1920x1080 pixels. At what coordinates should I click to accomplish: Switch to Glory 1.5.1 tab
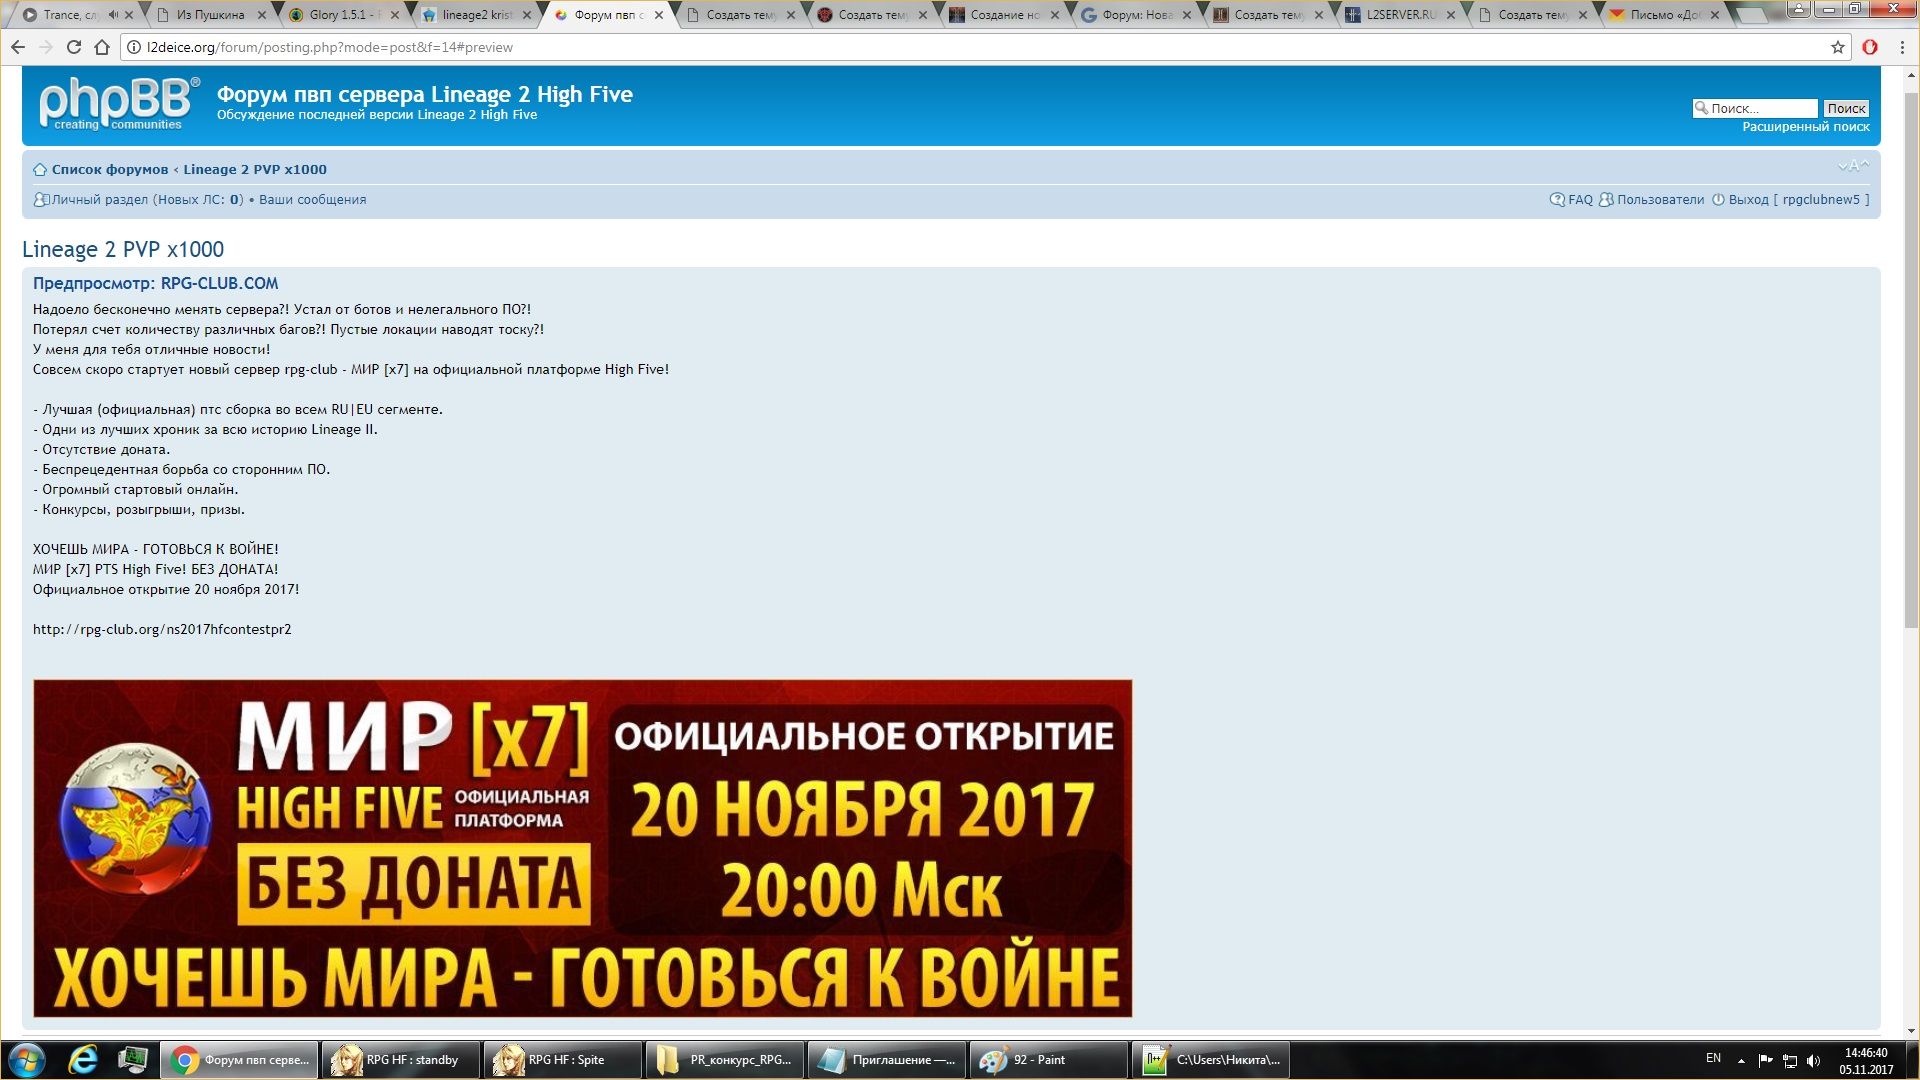pyautogui.click(x=340, y=15)
